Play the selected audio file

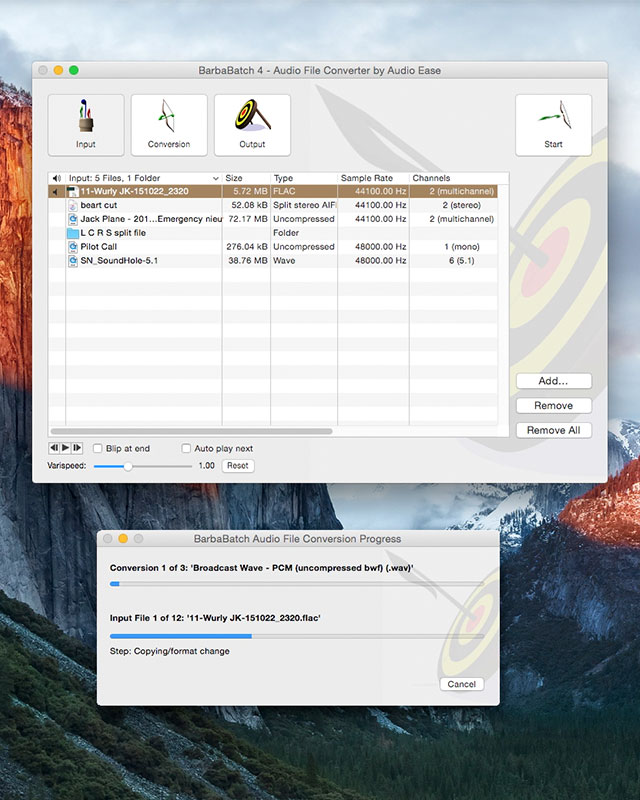point(65,448)
